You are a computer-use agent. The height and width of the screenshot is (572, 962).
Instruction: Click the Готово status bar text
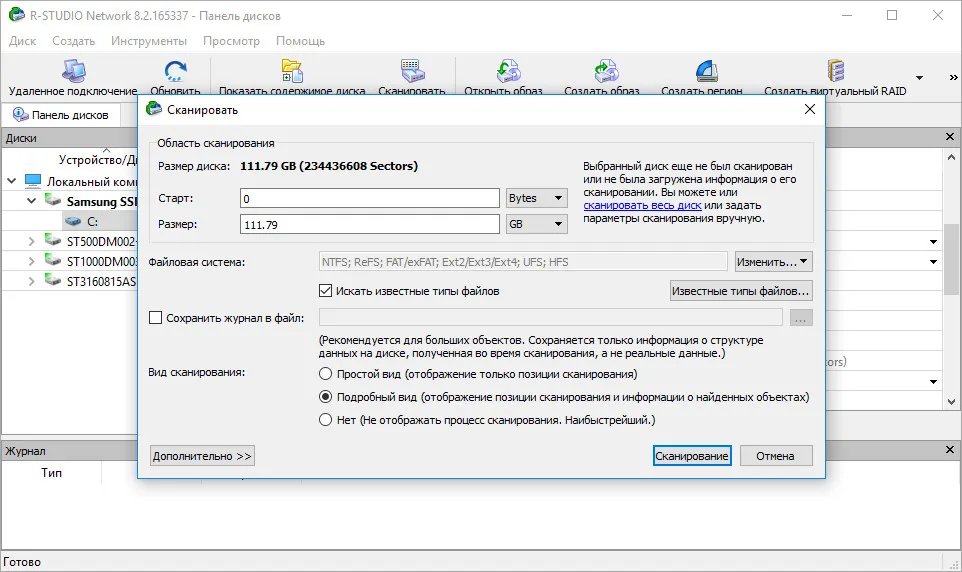point(22,562)
